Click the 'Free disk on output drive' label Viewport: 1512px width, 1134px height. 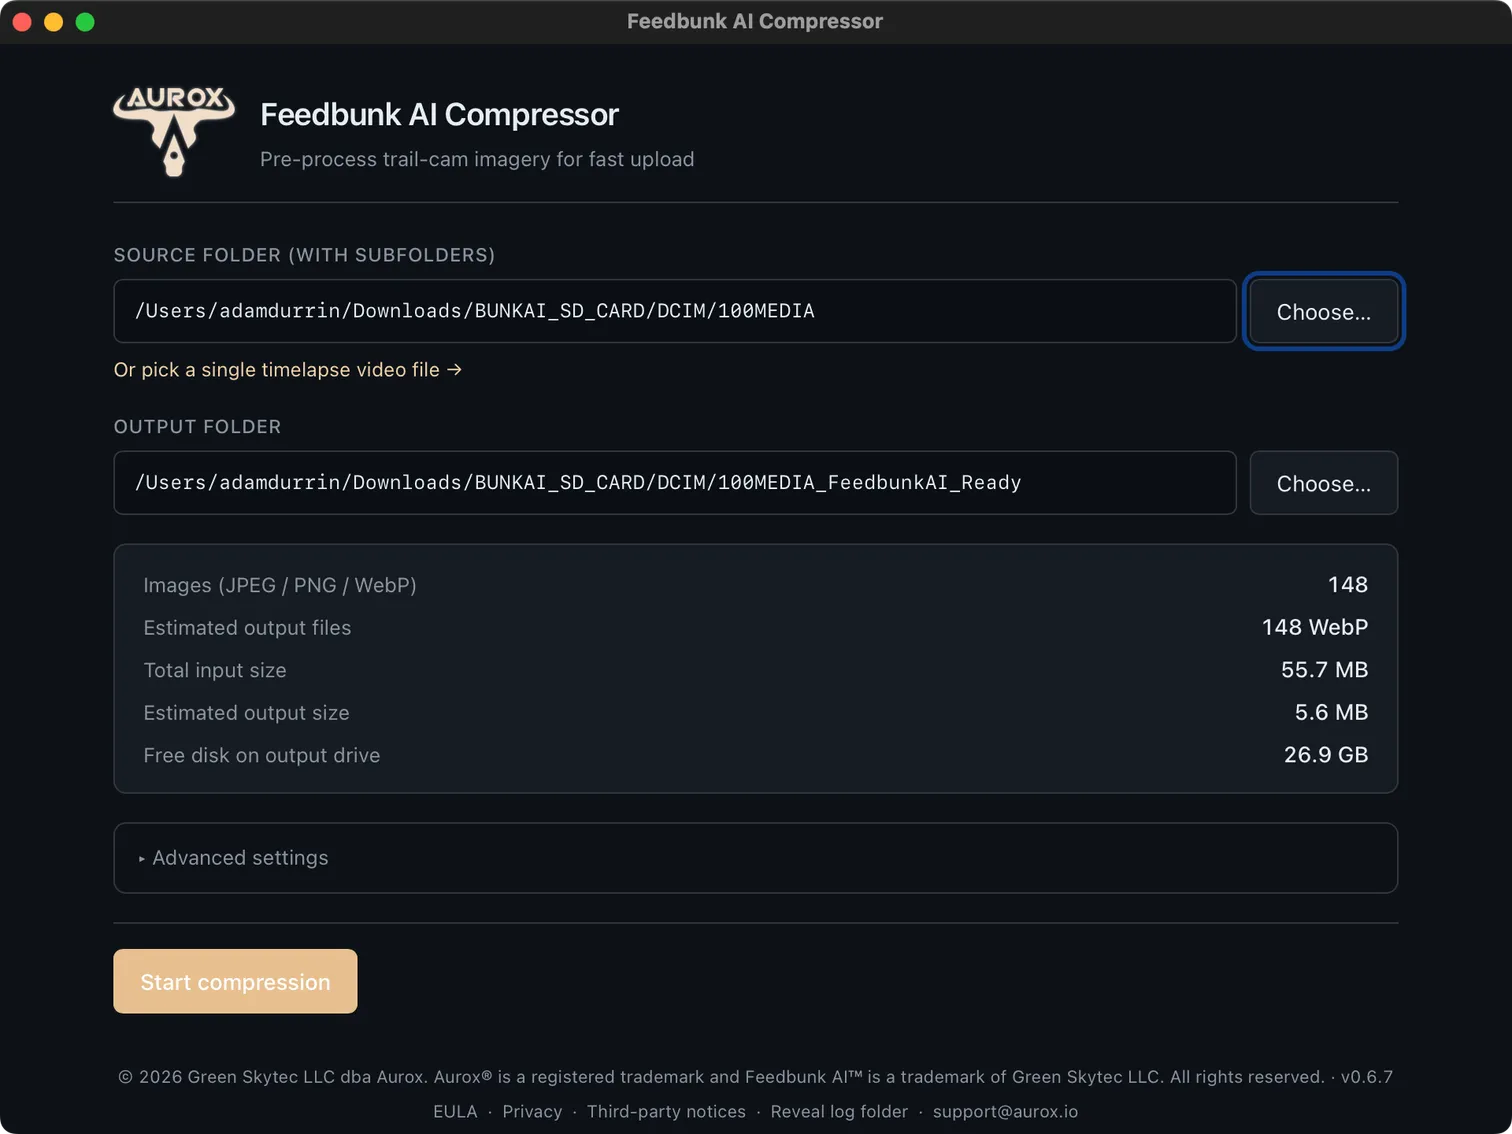tap(262, 755)
